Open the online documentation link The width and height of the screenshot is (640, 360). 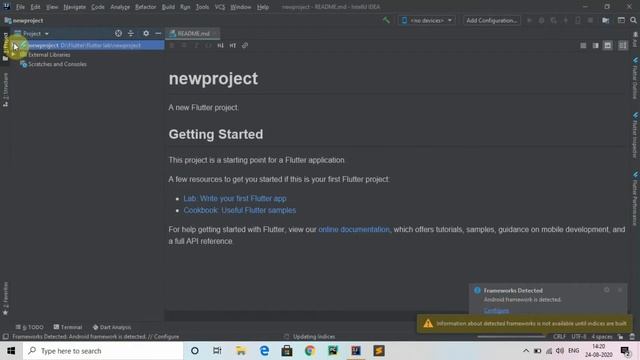(x=354, y=229)
